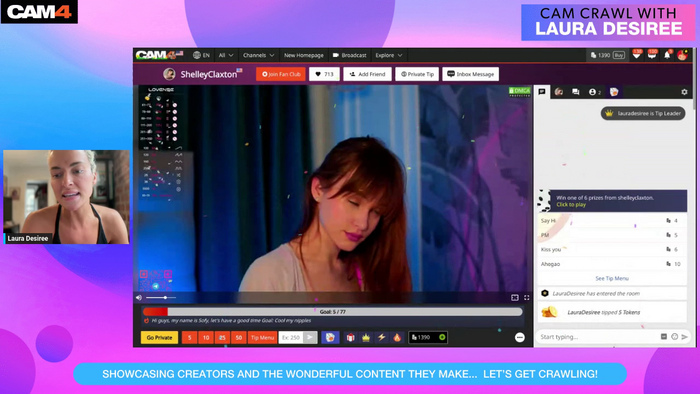Viewport: 700px width, 394px height.
Task: Click the CAM4 logo in the overlay corner
Action: coord(39,12)
